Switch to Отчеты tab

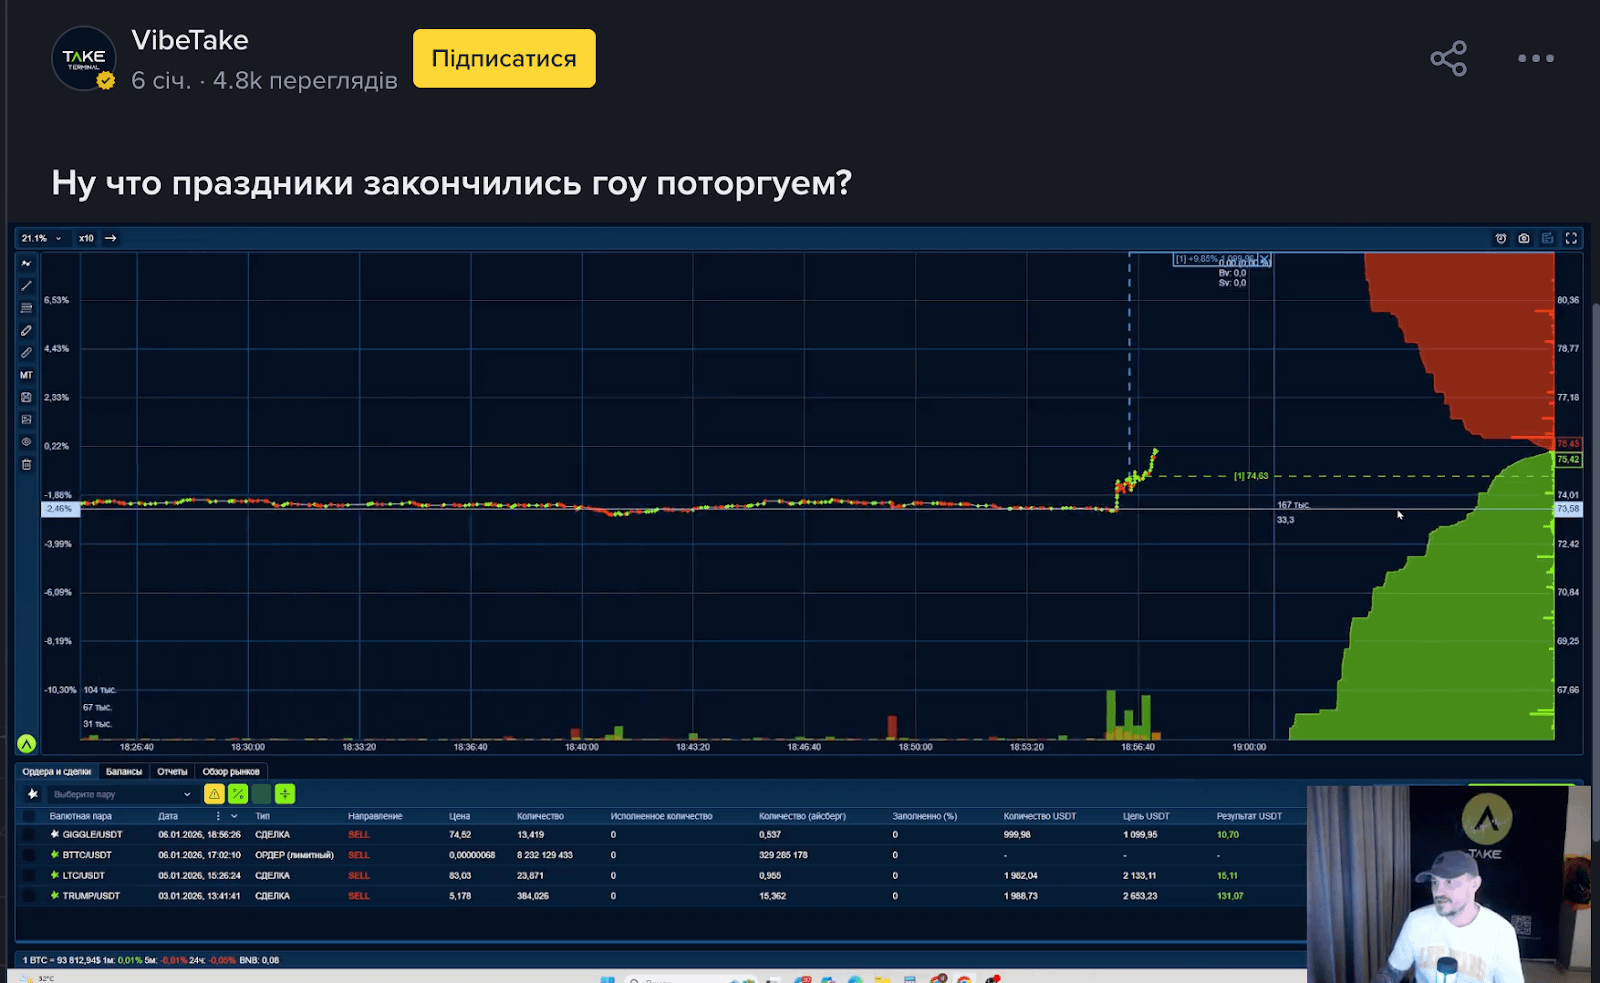coord(172,771)
